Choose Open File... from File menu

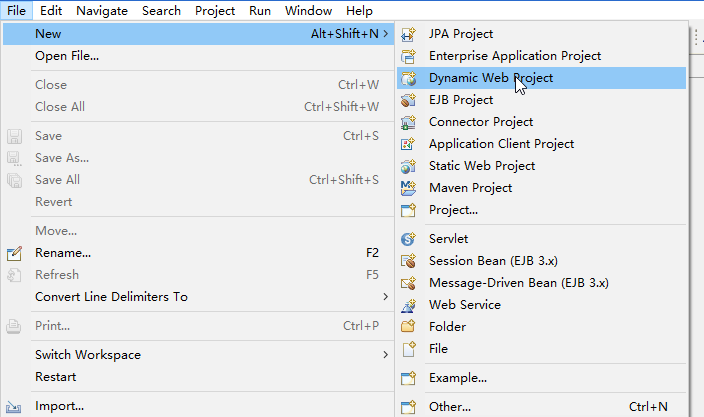[198, 56]
